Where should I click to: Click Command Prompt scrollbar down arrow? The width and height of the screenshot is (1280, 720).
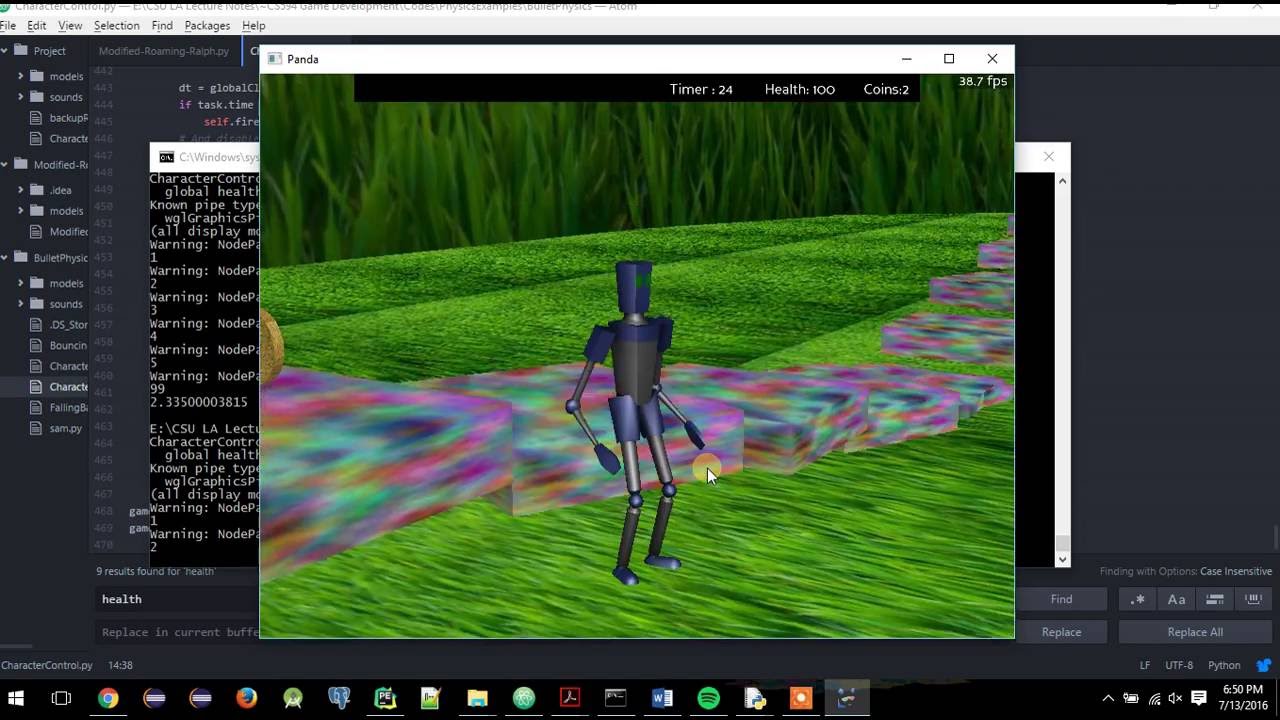1062,560
